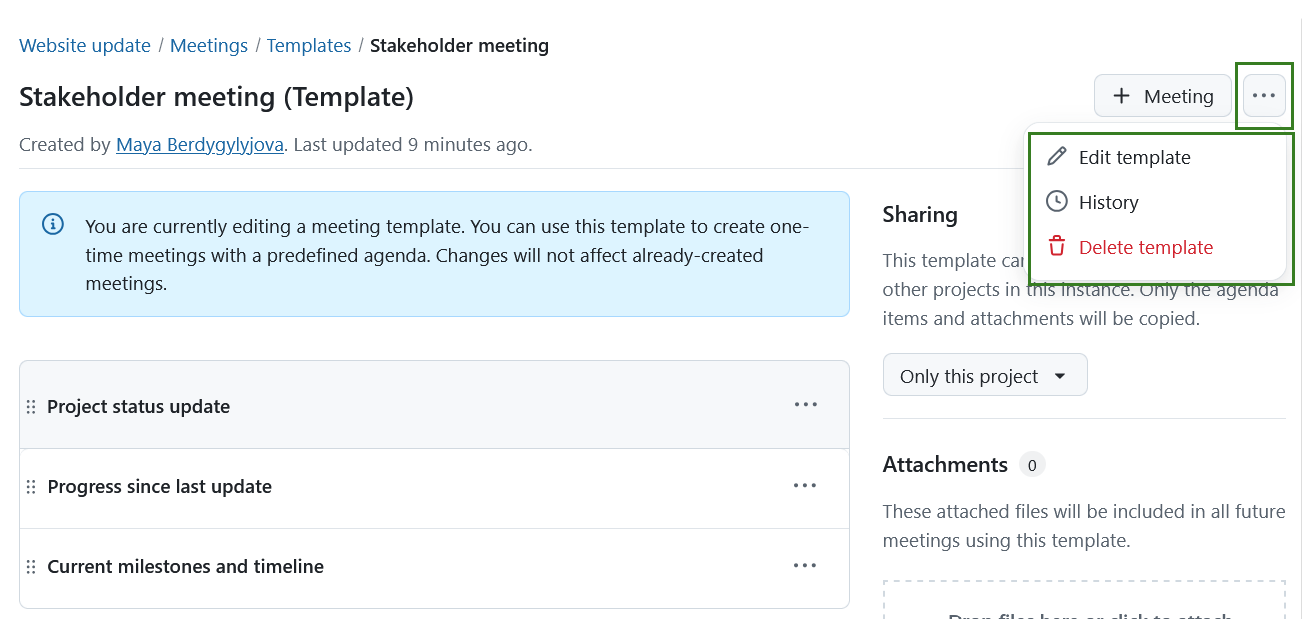Choose History in the actions menu

(x=1108, y=202)
